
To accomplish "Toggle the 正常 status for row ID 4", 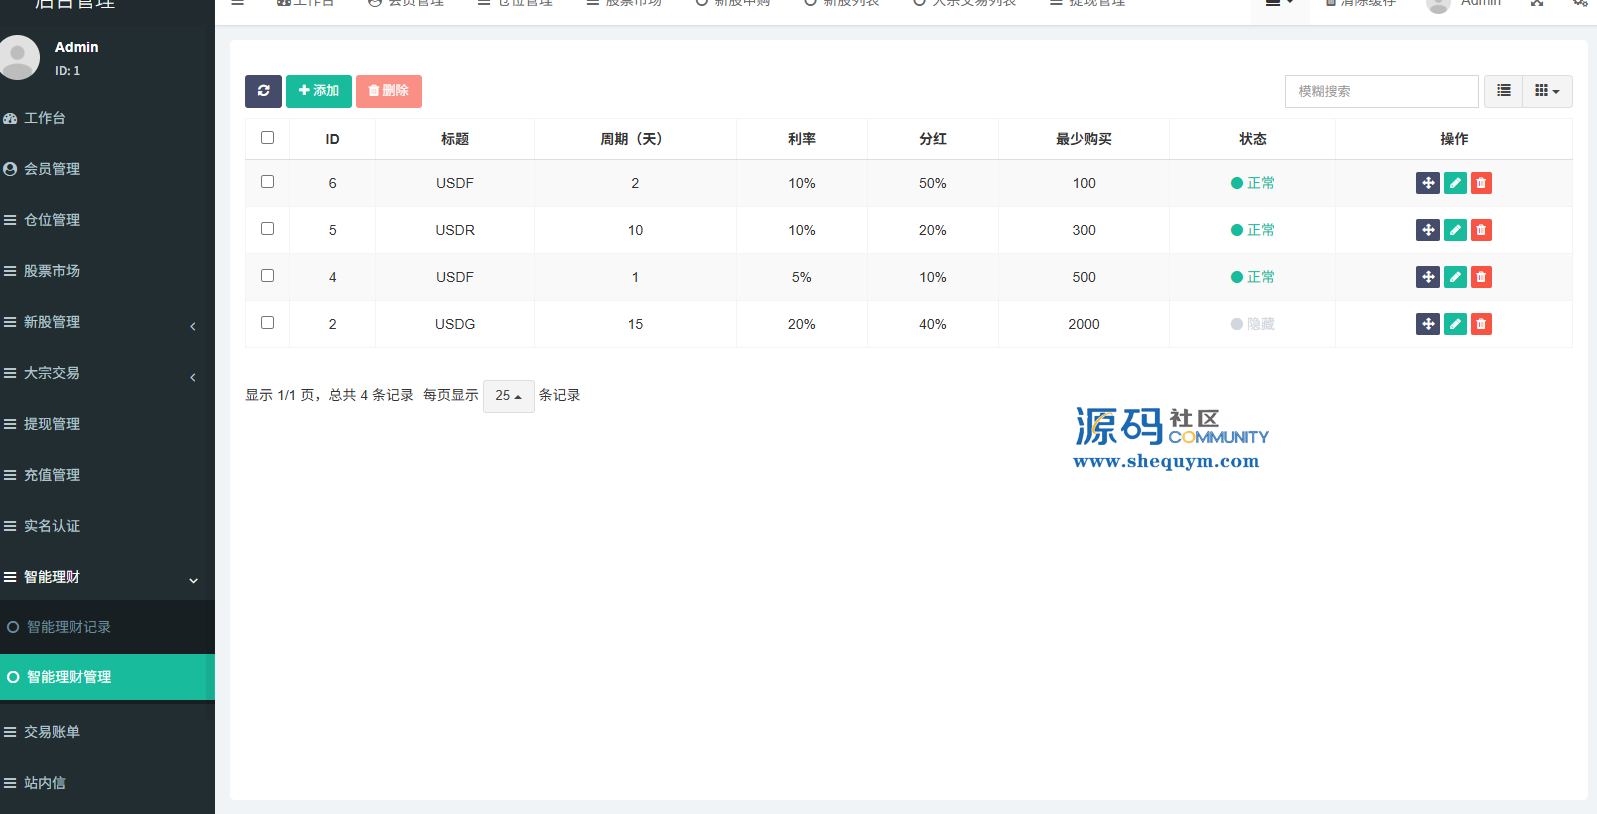I will tap(1252, 277).
